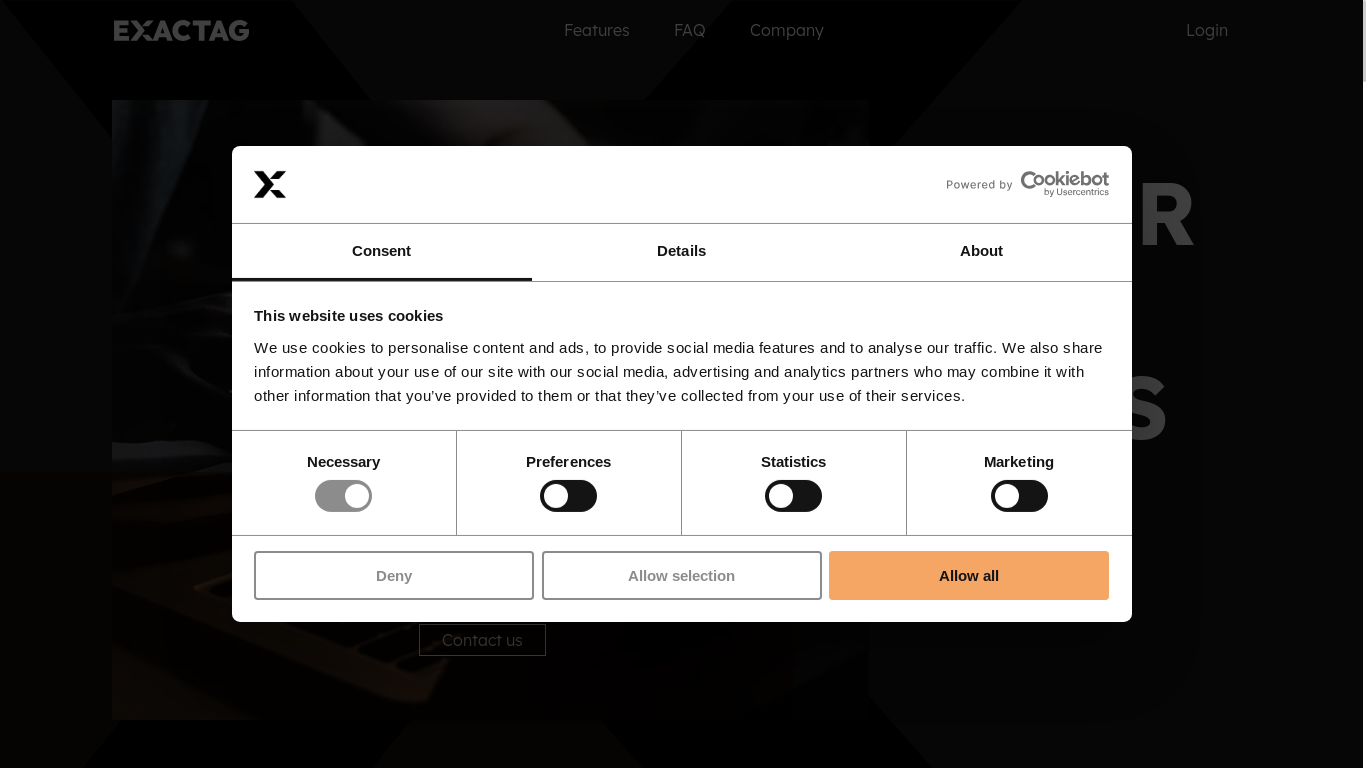Image resolution: width=1366 pixels, height=768 pixels.
Task: Click the Contact us button
Action: point(482,640)
